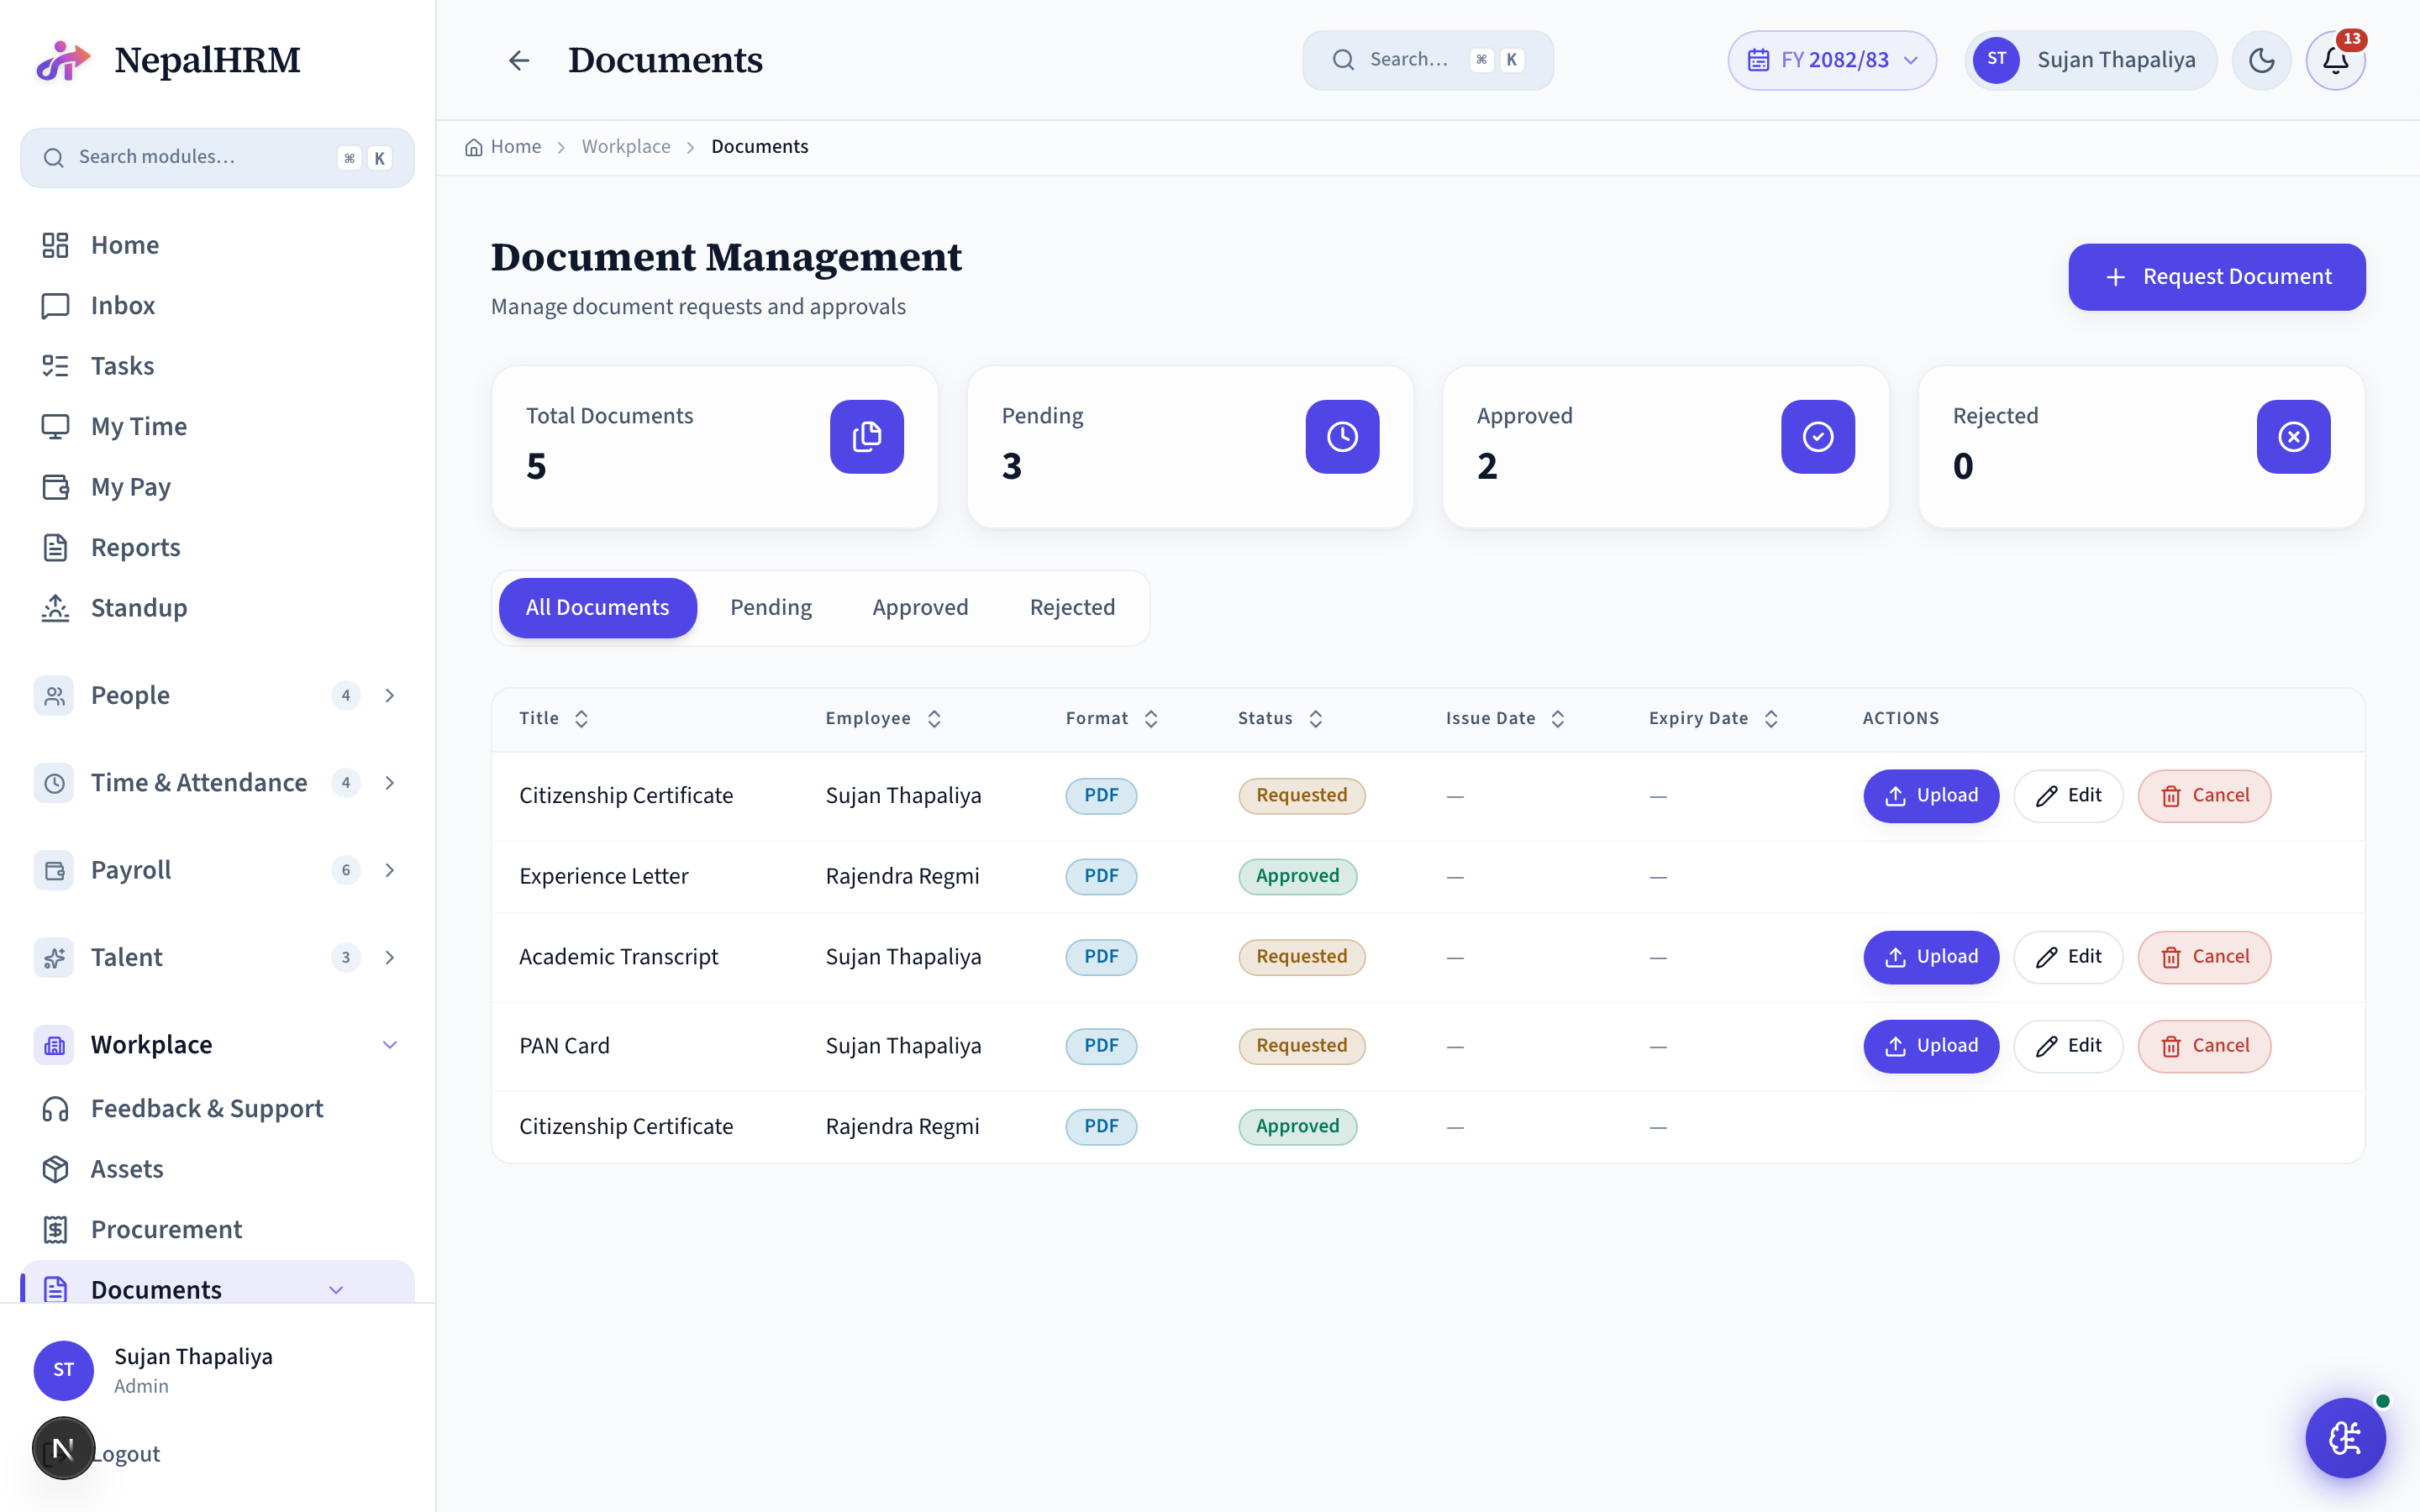Screen dimensions: 2420x1512
Task: Open Procurement in the sidebar
Action: (x=217, y=1229)
